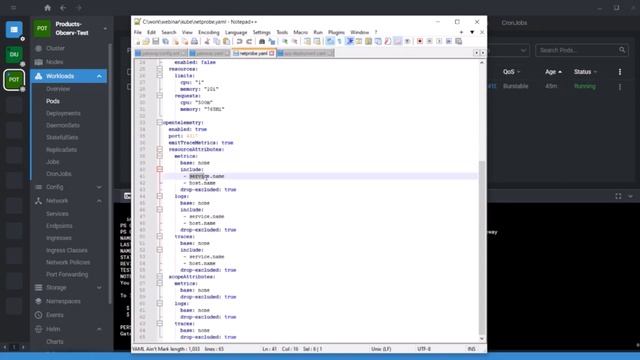Click the Undo arrow icon
This screenshot has height=360, width=640.
[x=239, y=41]
